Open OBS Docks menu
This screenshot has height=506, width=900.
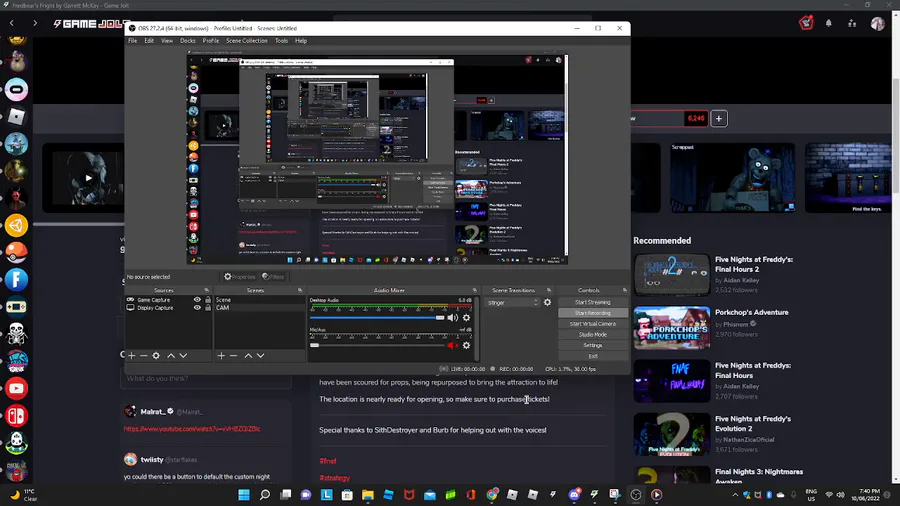click(188, 41)
